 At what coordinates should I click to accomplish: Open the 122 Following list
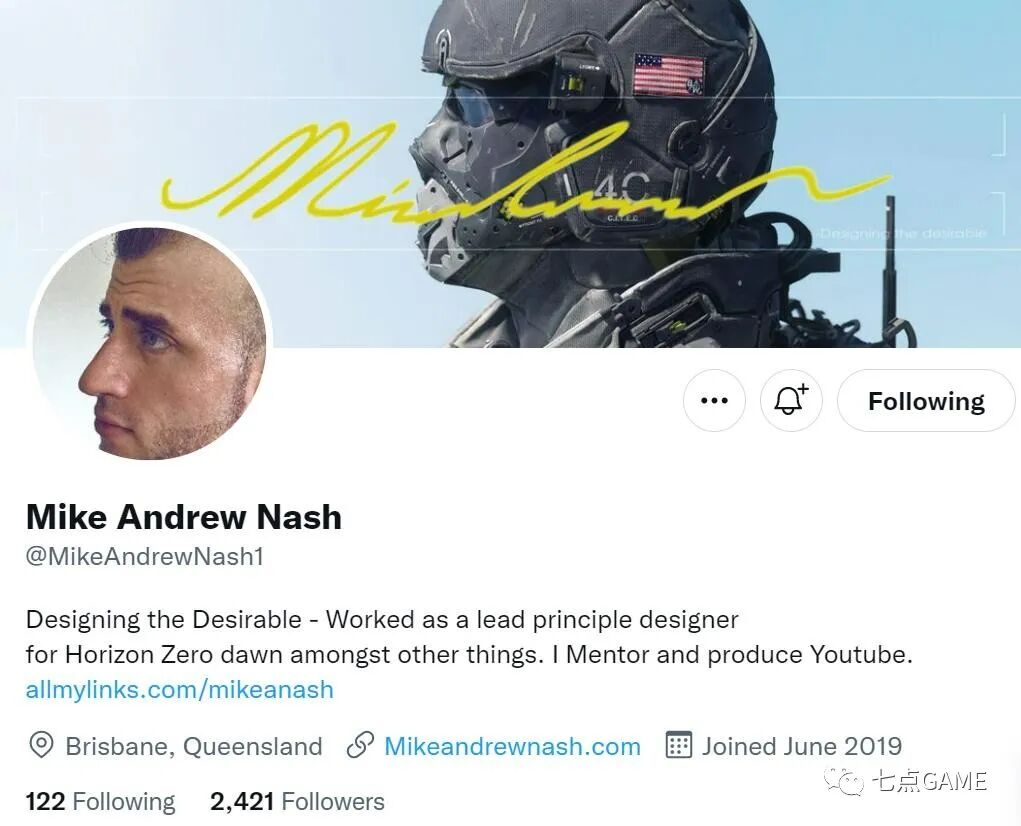pyautogui.click(x=100, y=801)
